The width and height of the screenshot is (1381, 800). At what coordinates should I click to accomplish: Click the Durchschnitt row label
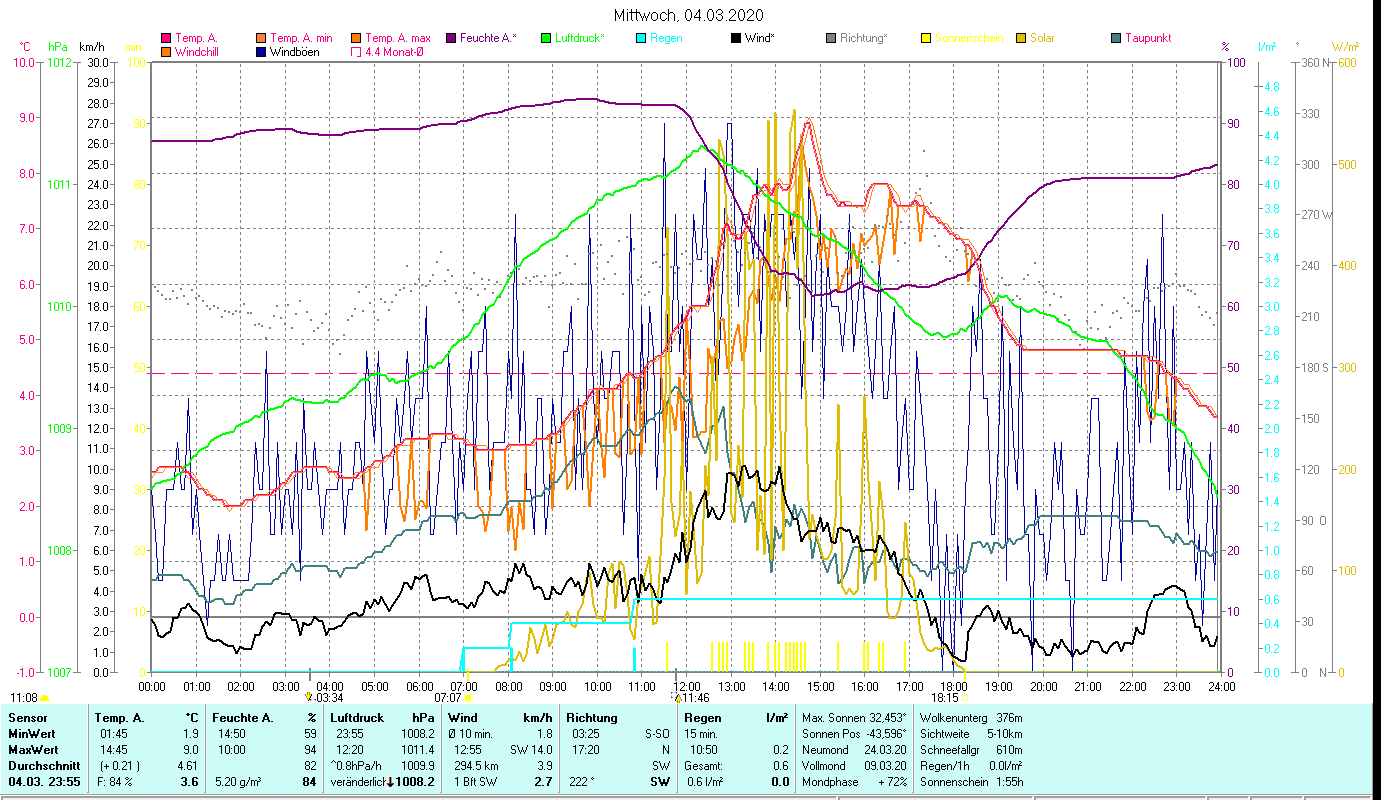click(x=43, y=766)
